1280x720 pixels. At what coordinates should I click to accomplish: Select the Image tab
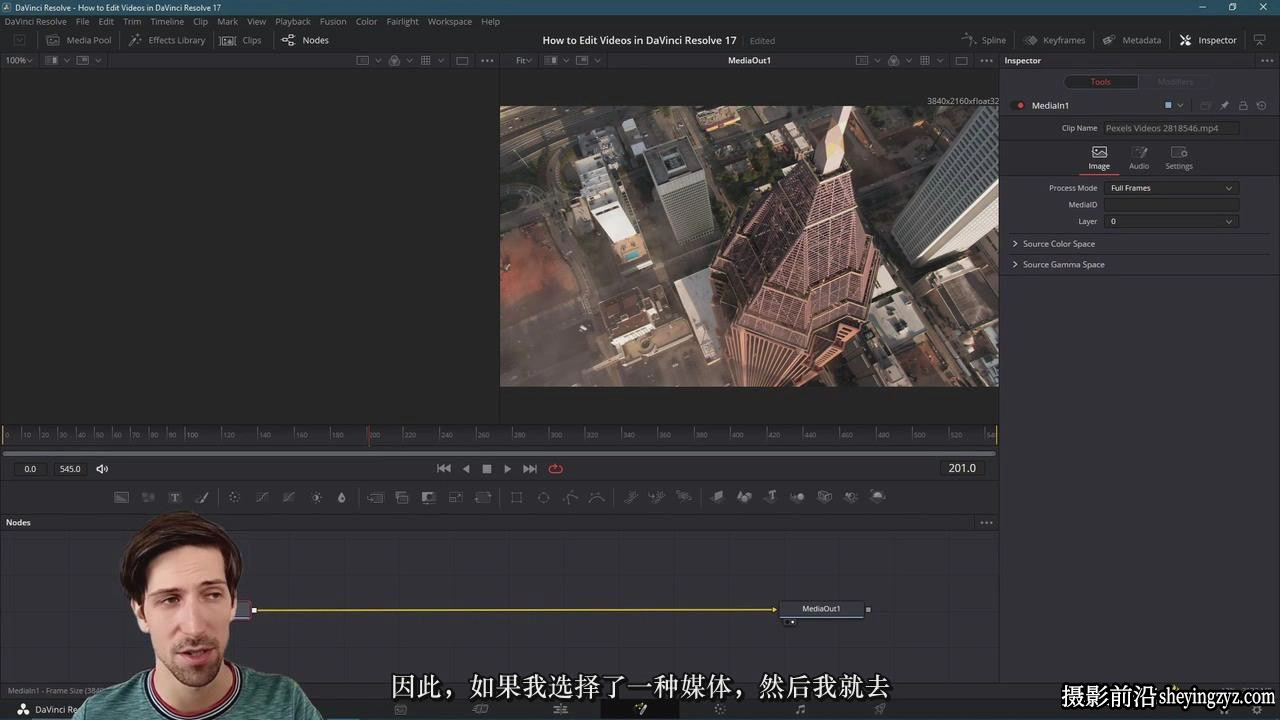pos(1099,158)
